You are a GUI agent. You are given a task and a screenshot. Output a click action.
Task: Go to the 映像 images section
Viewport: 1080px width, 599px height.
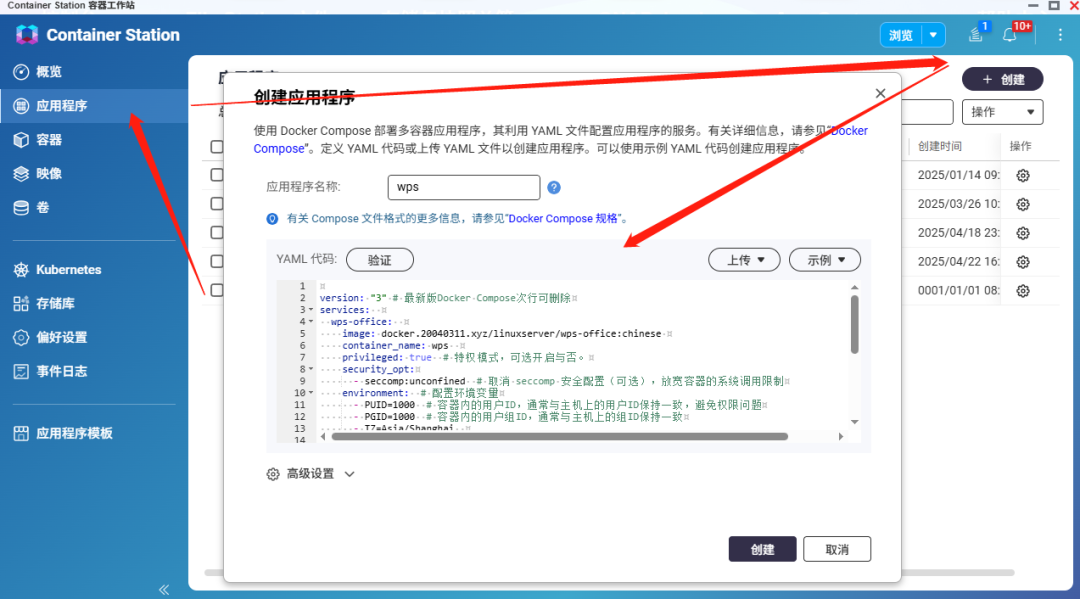point(49,174)
